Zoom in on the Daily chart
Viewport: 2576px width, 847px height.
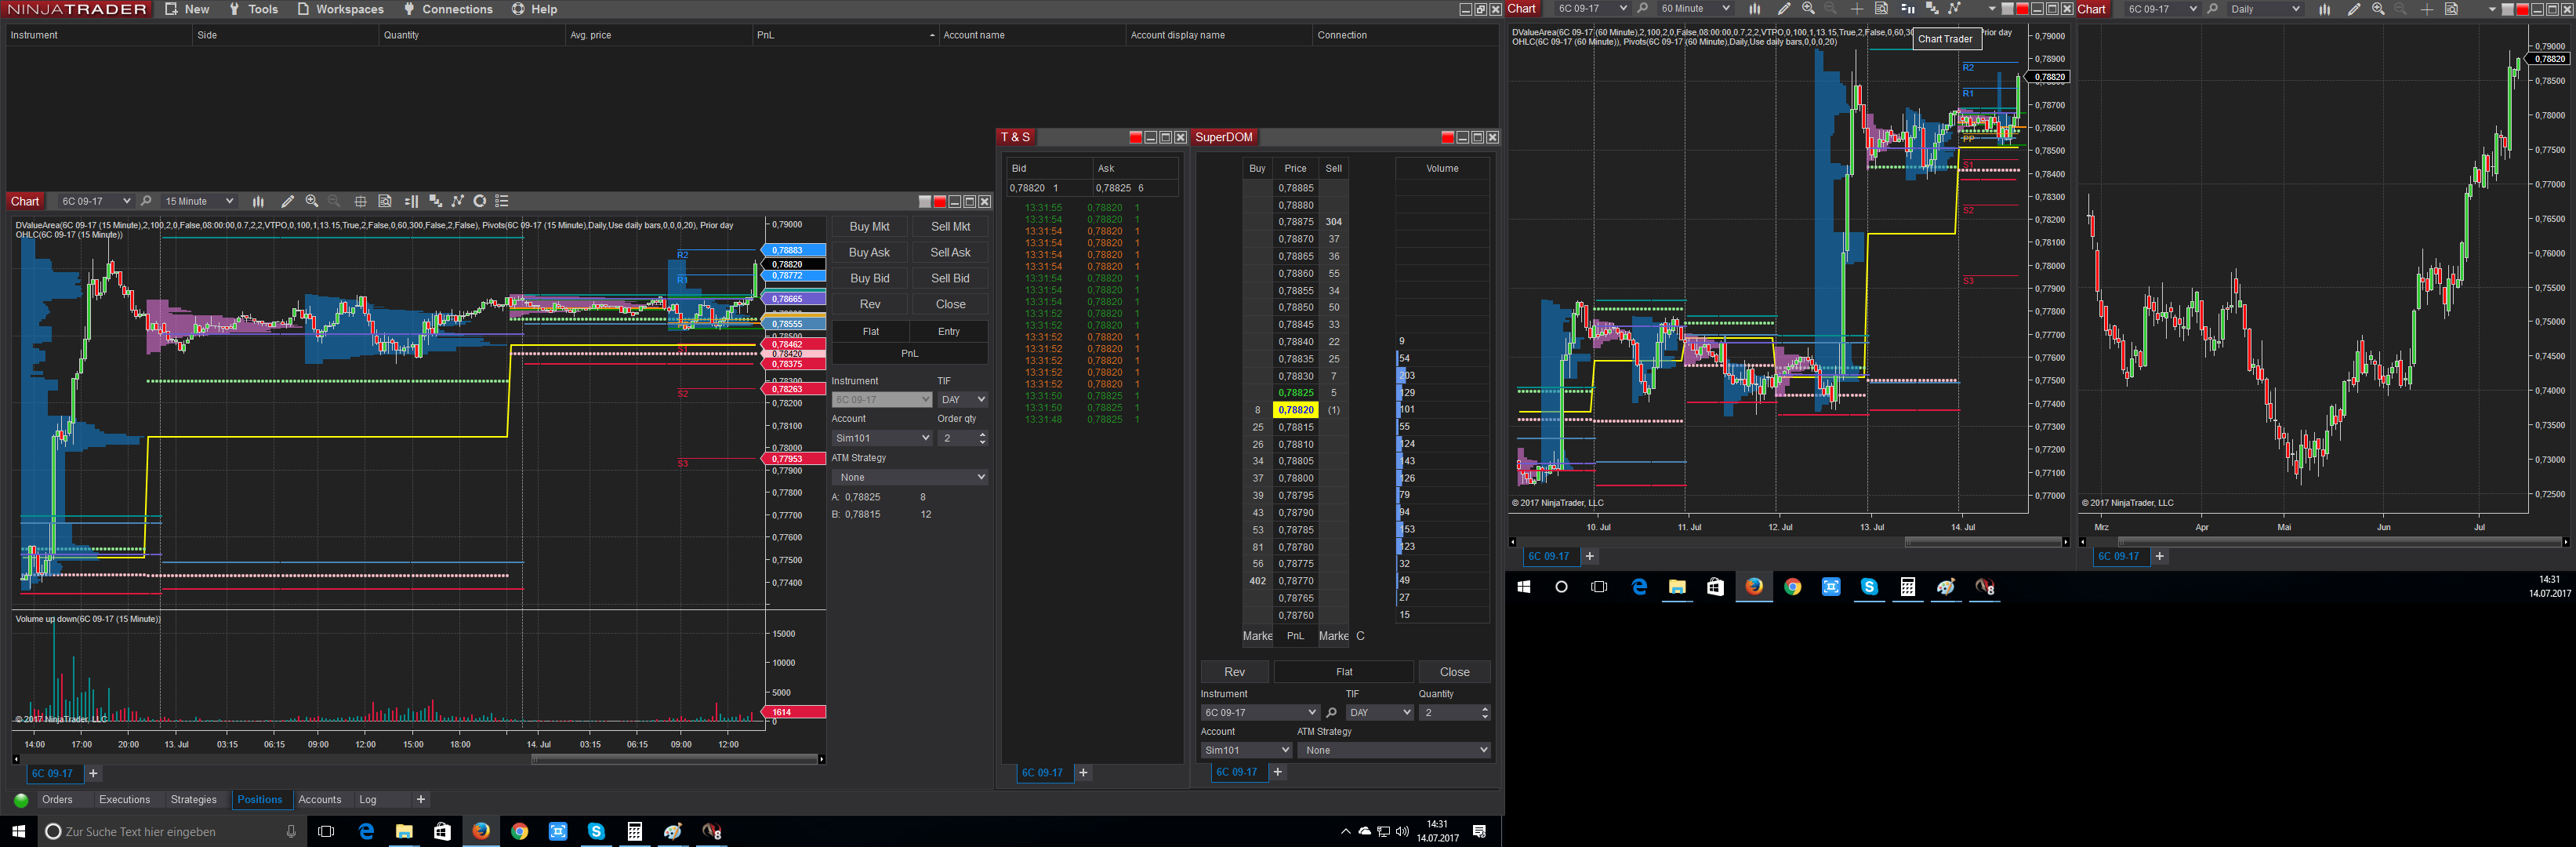[x=2378, y=9]
